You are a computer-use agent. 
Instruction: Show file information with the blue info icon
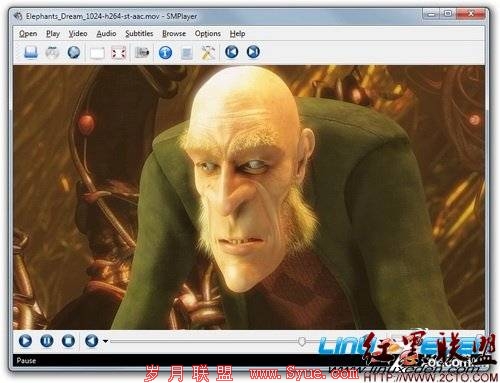(165, 52)
